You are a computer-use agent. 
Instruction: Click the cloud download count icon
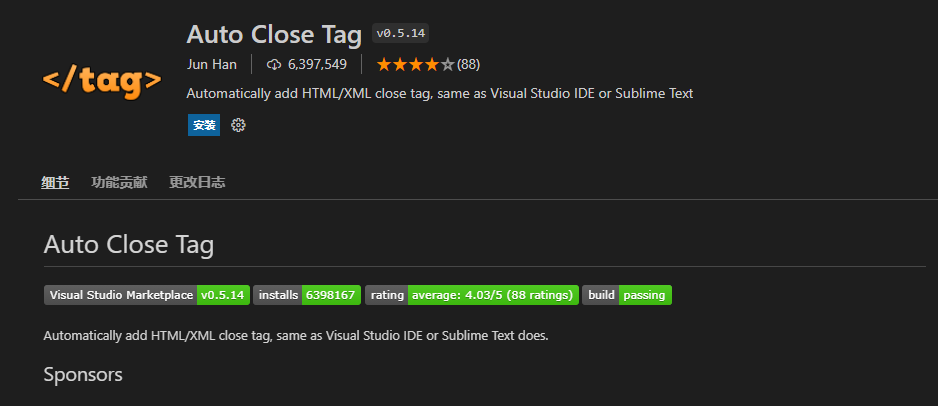tap(274, 64)
